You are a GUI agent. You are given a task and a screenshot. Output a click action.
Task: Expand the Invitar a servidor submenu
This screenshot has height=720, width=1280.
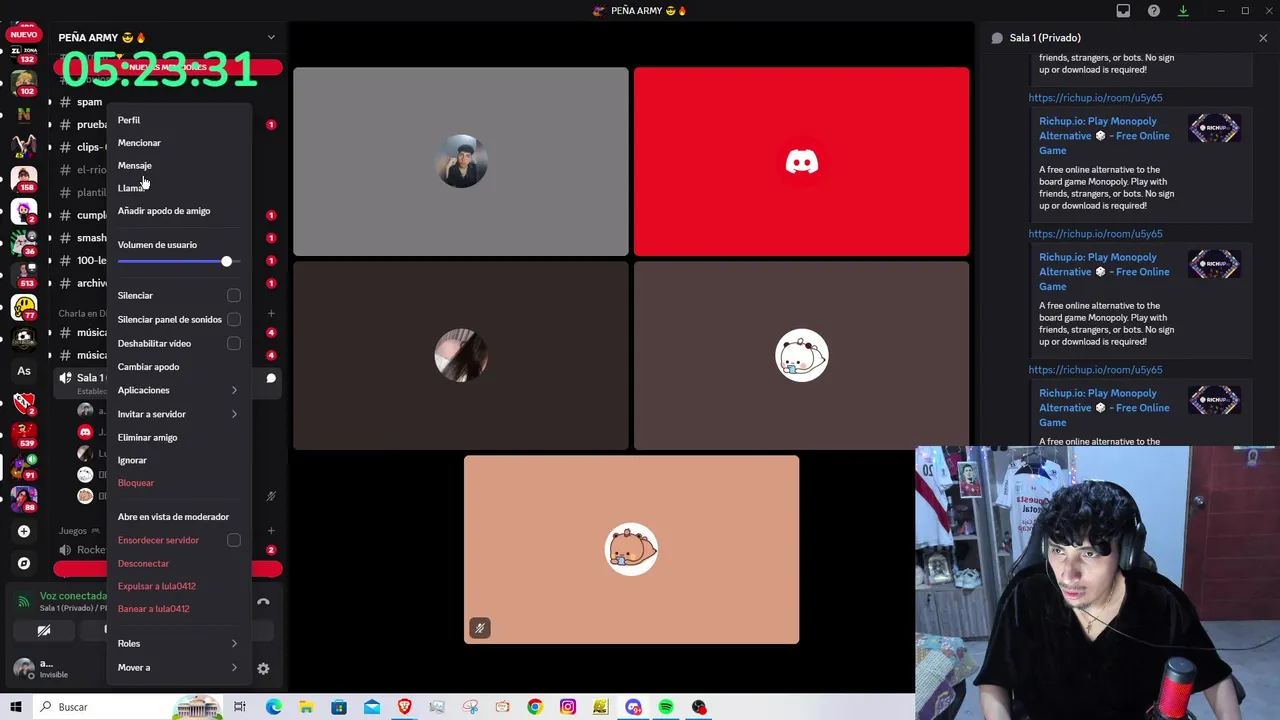click(177, 414)
